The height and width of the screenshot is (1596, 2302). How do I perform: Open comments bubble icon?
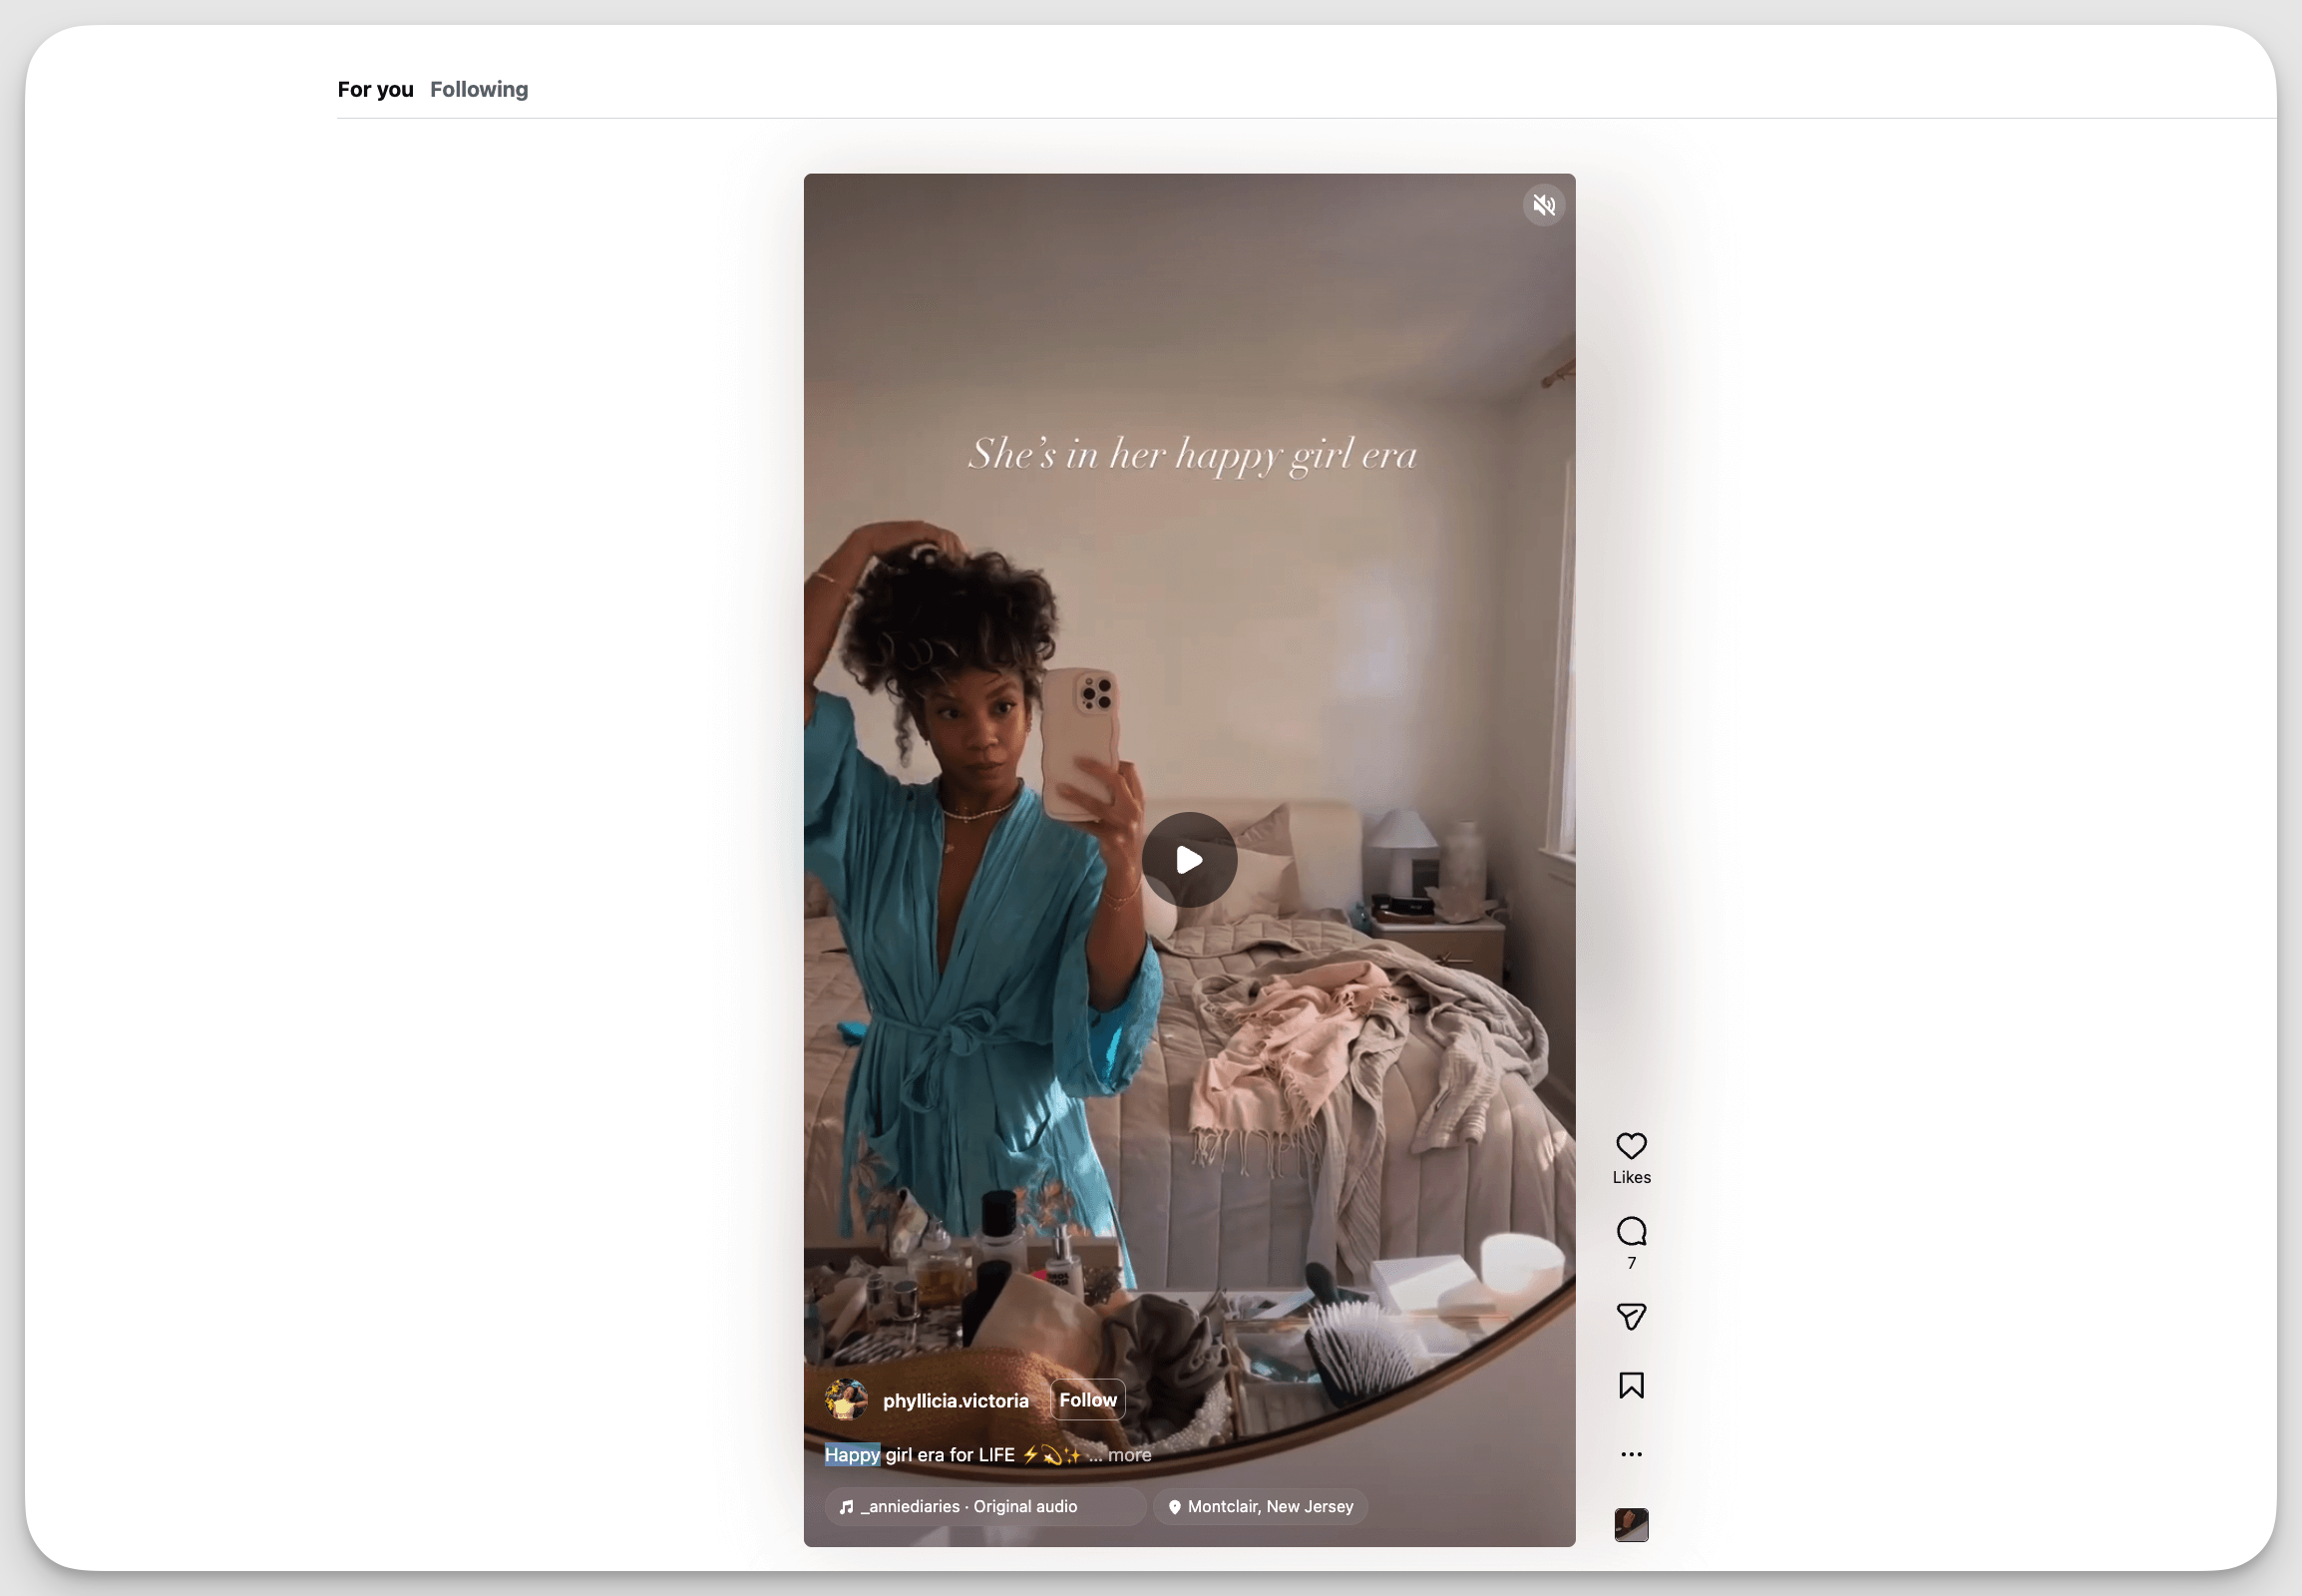1631,1231
